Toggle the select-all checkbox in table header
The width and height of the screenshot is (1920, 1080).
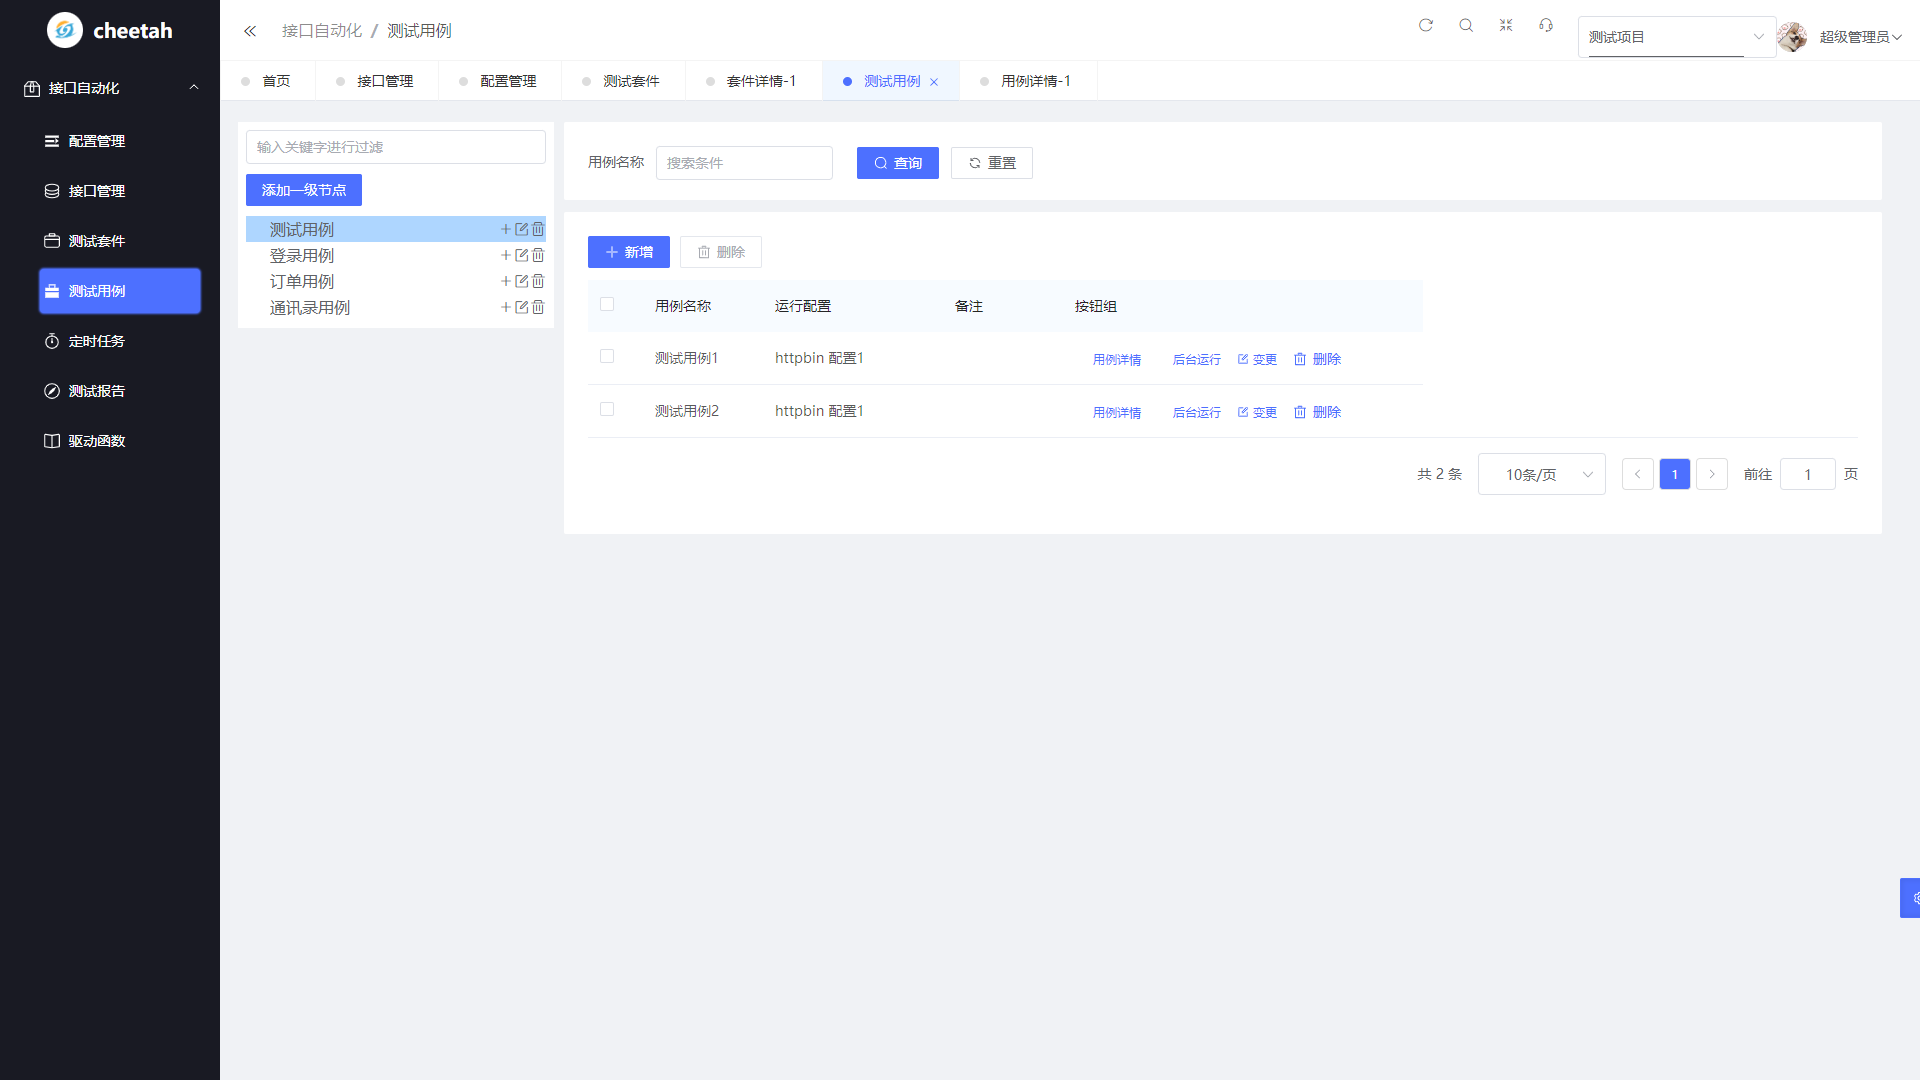click(x=607, y=305)
